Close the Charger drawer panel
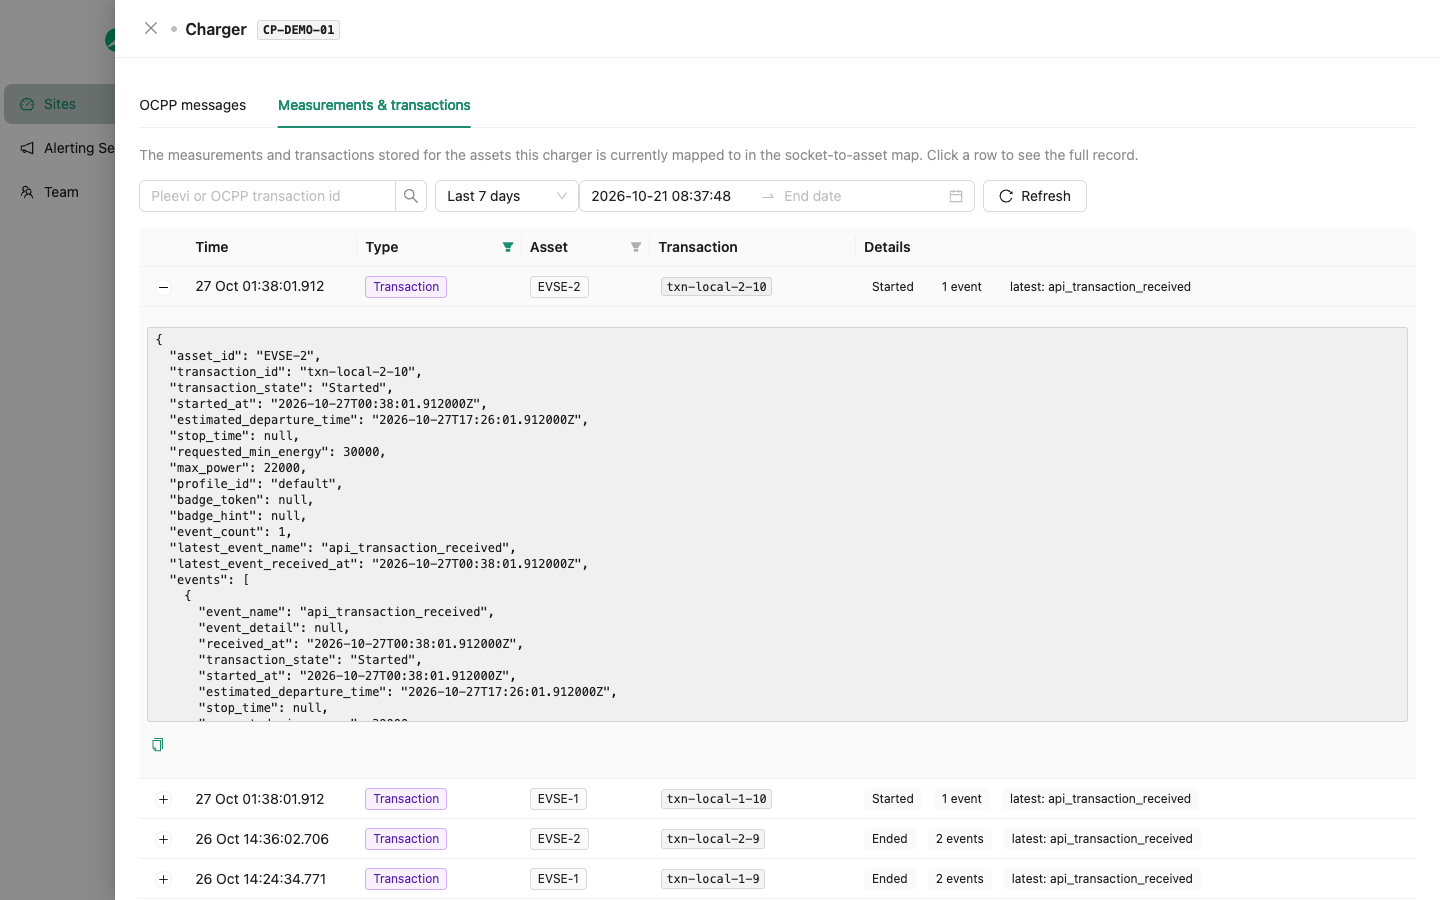The image size is (1440, 900). coord(151,28)
